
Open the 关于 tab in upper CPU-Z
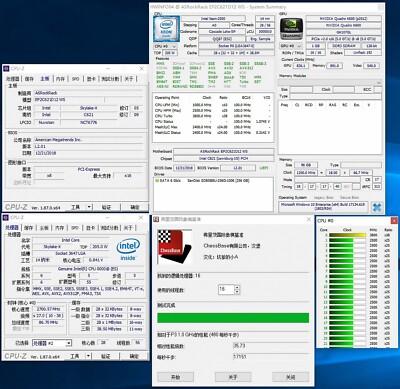click(129, 79)
